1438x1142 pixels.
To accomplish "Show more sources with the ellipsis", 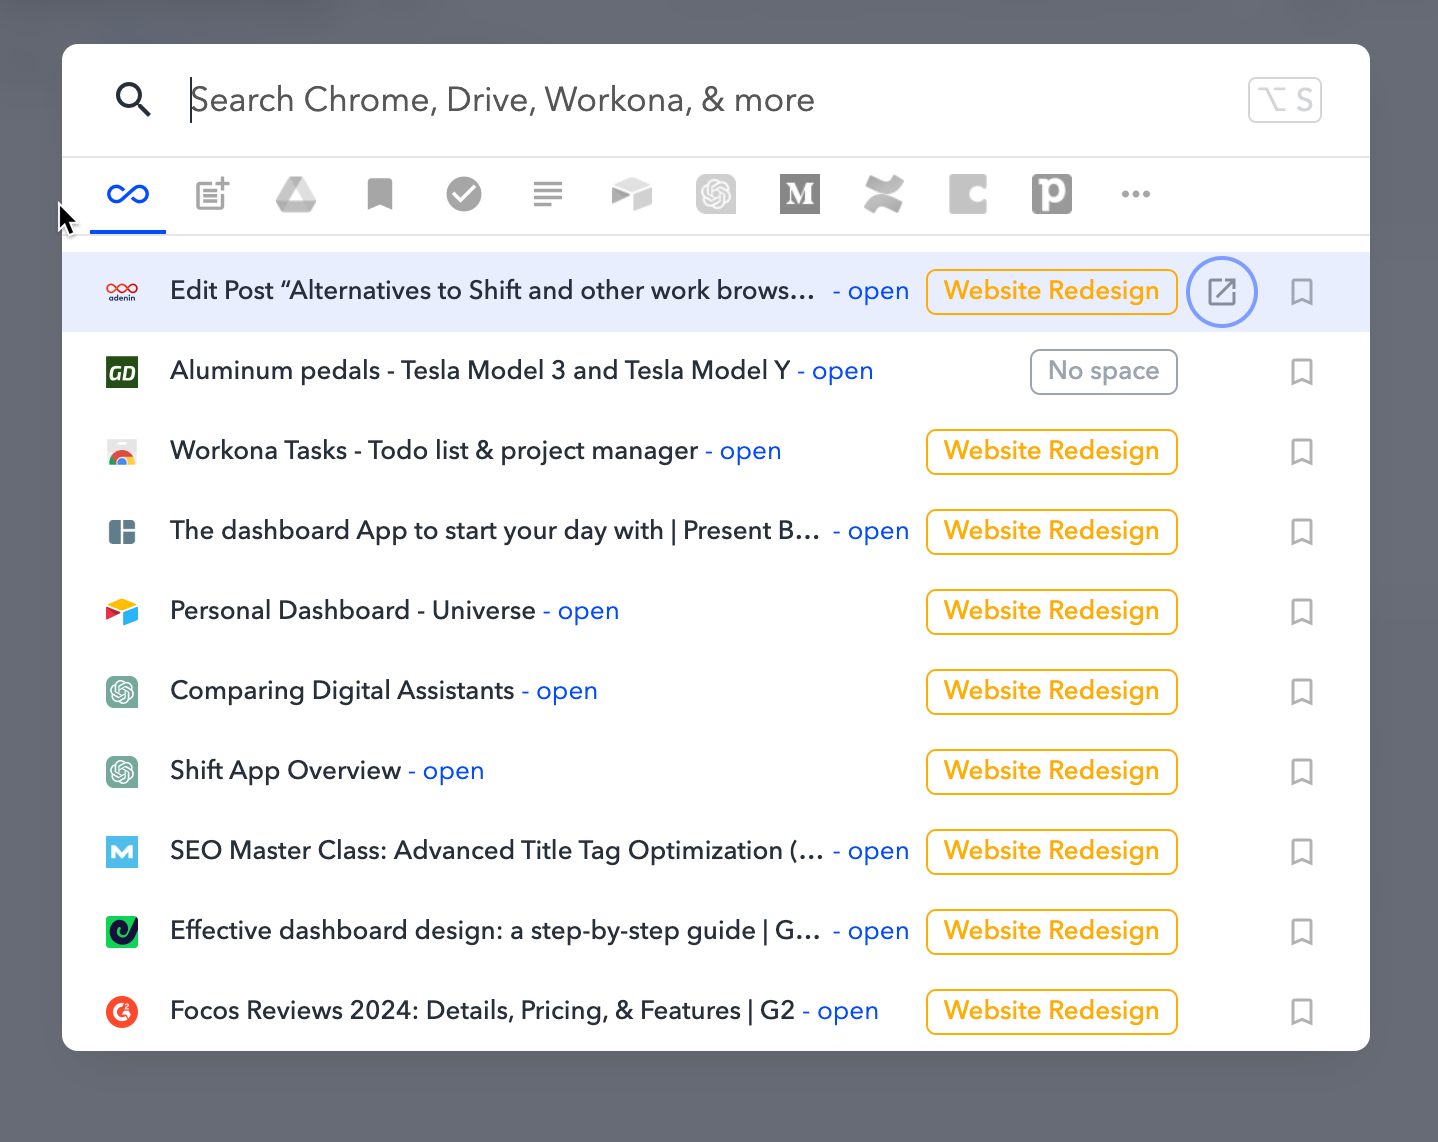I will pyautogui.click(x=1136, y=194).
